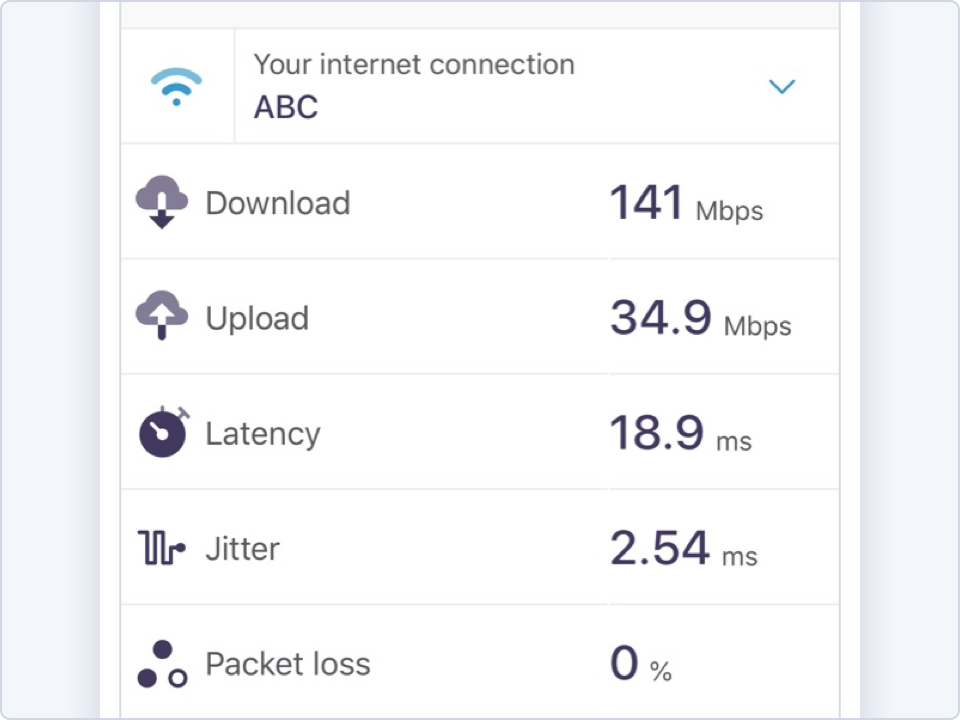
Task: Click the 2.54 ms jitter value
Action: click(x=683, y=548)
